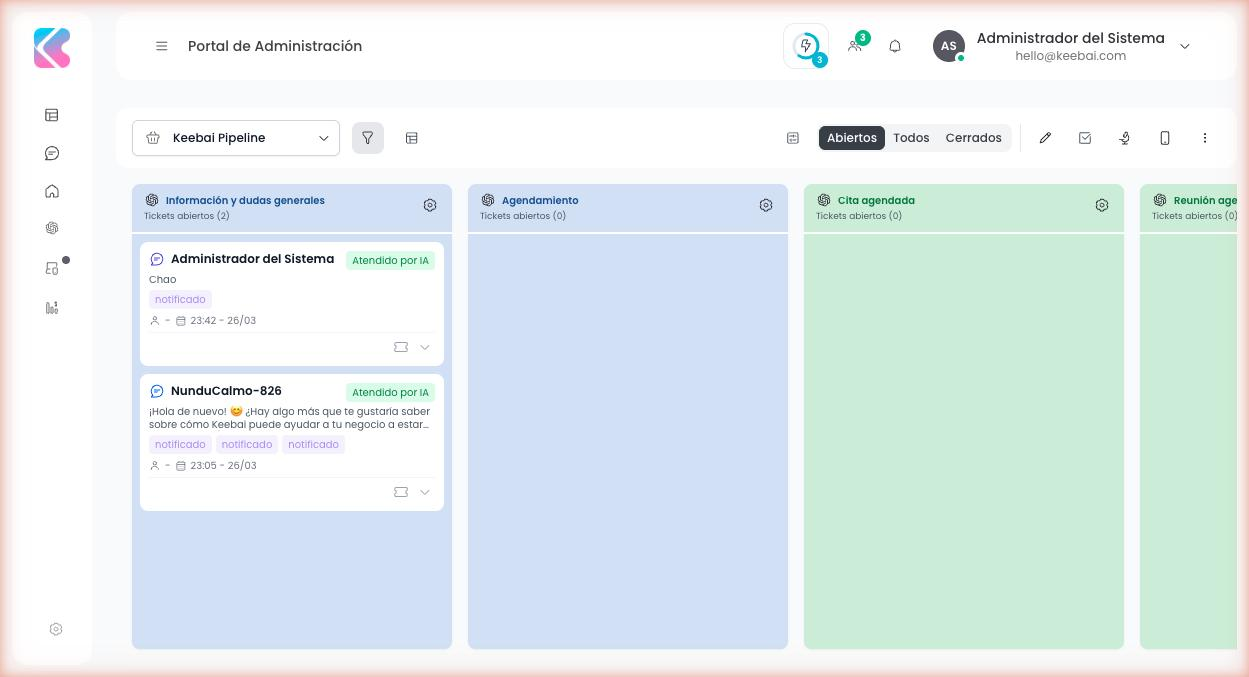Select the Cerrados tab
Image resolution: width=1249 pixels, height=677 pixels.
coord(973,138)
